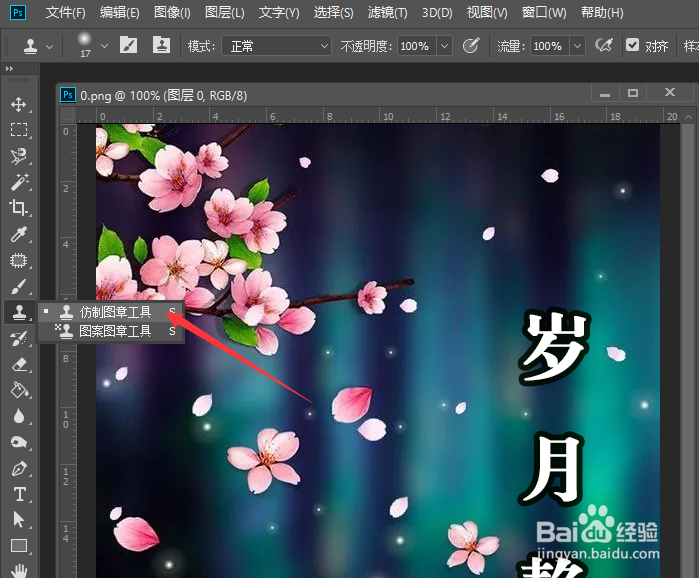Image resolution: width=699 pixels, height=578 pixels.
Task: Open the View (视图) menu
Action: coord(487,12)
